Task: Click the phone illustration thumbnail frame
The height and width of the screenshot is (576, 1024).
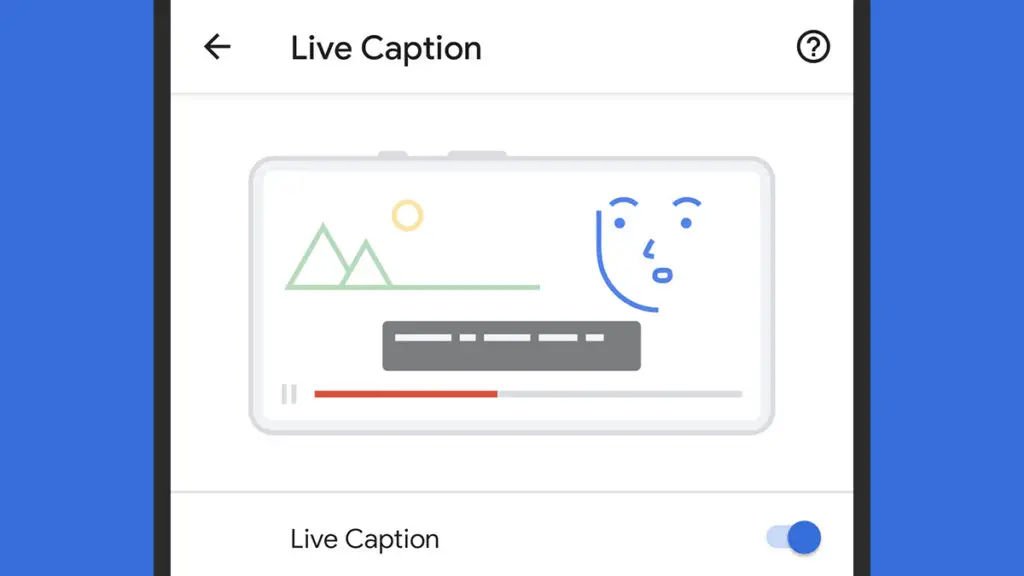Action: point(512,294)
